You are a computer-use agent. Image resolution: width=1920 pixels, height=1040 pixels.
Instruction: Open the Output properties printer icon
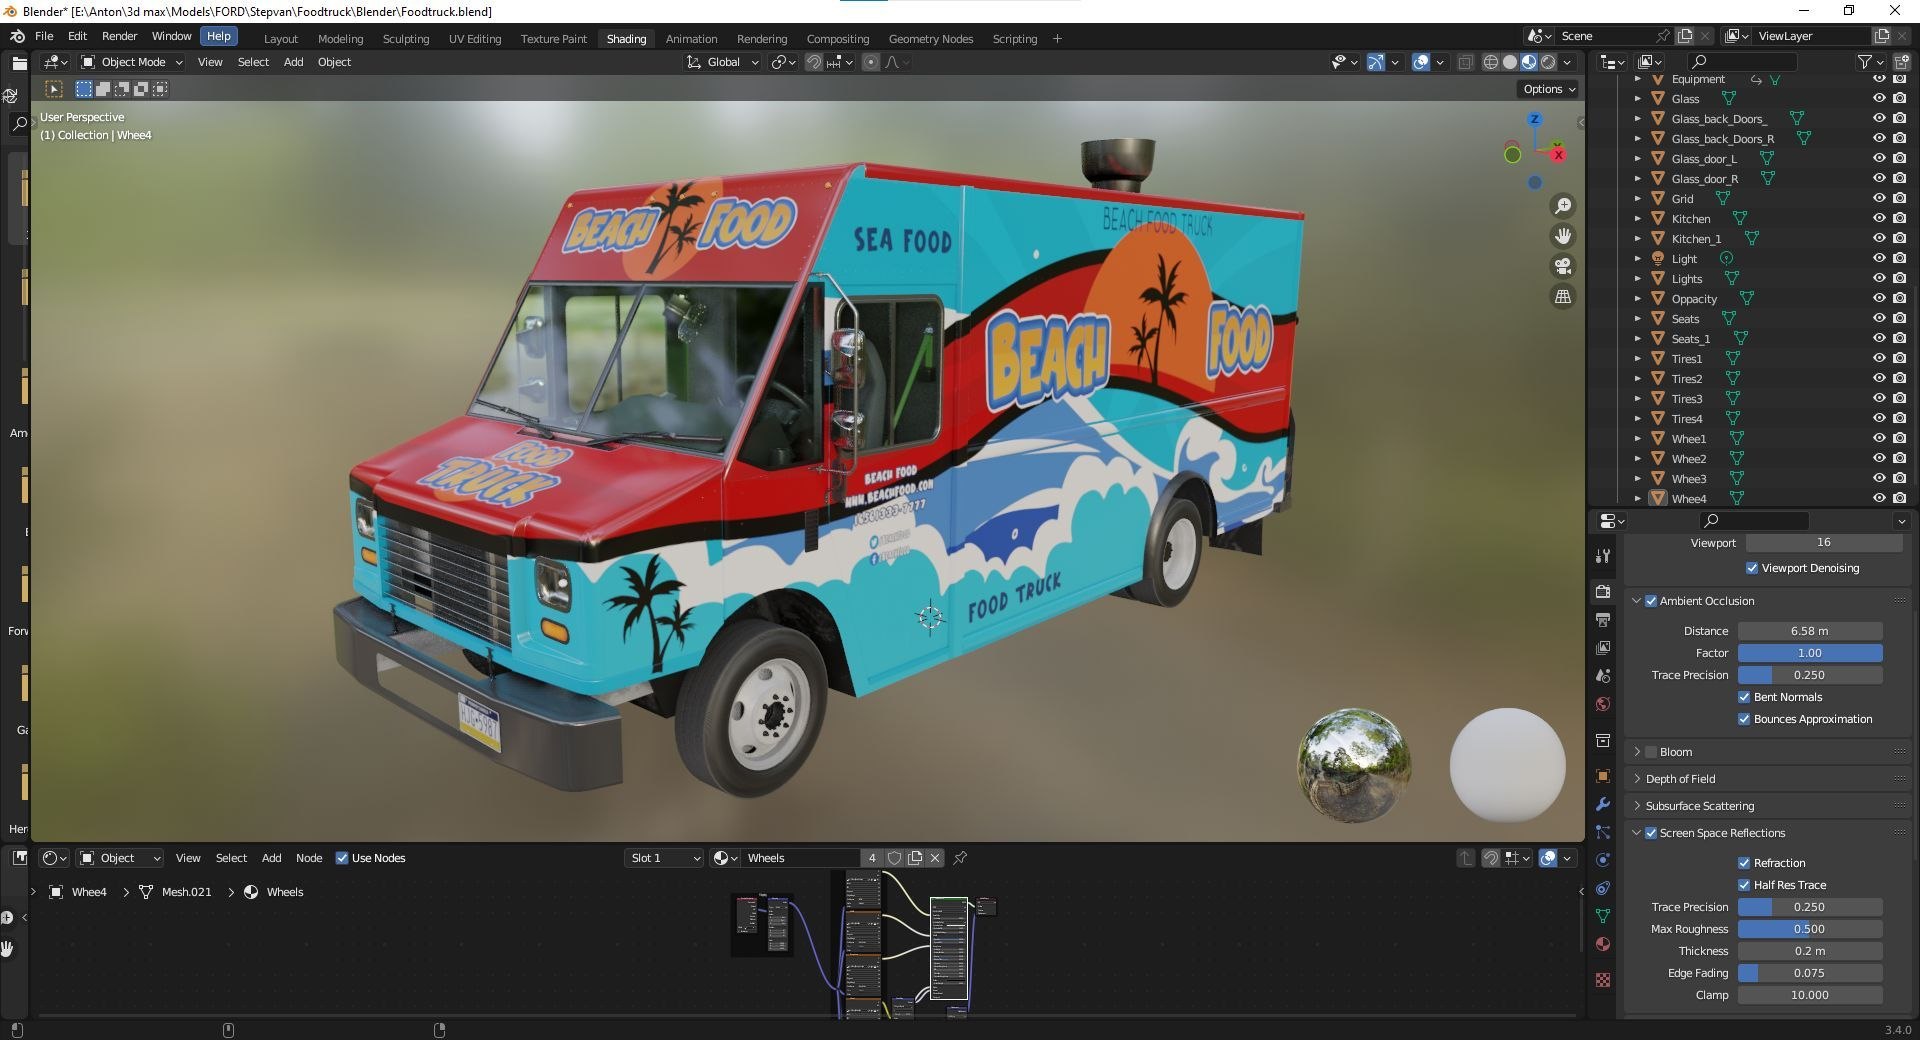(1603, 620)
